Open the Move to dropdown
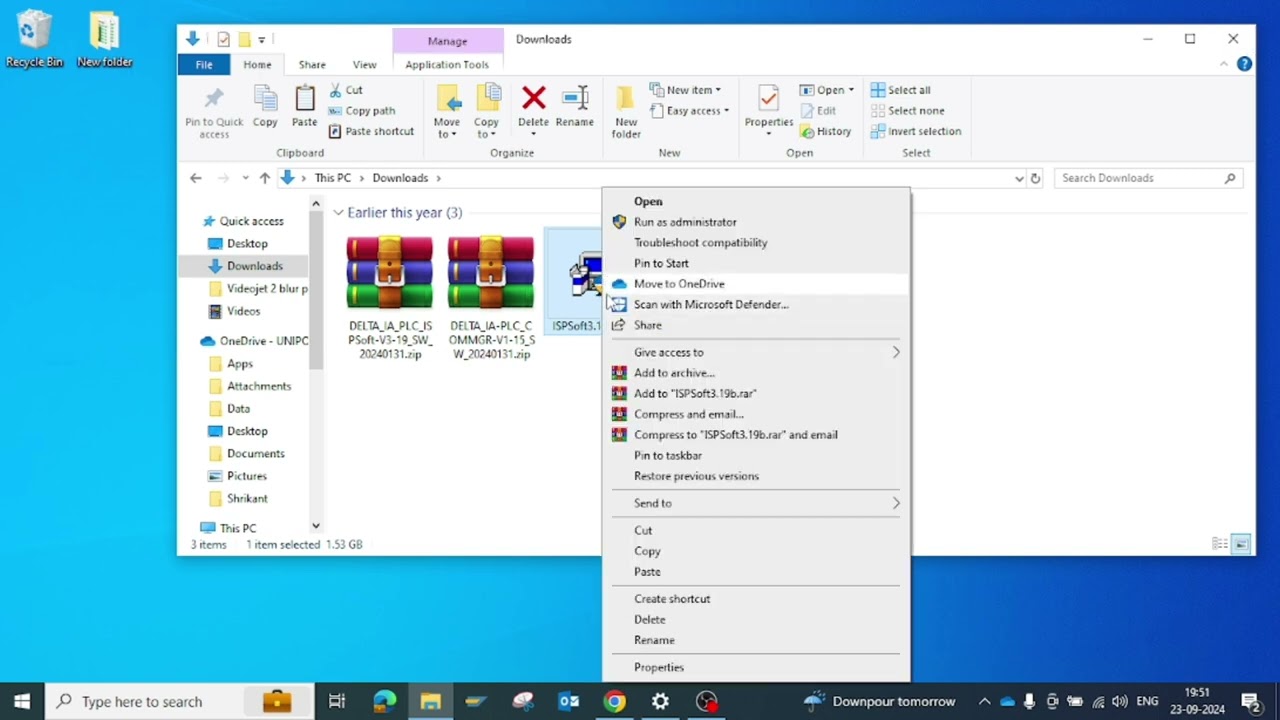The image size is (1280, 720). 447,112
